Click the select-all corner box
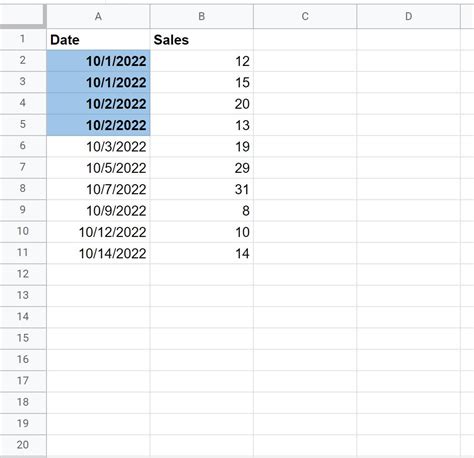The width and height of the screenshot is (474, 458). pyautogui.click(x=22, y=15)
